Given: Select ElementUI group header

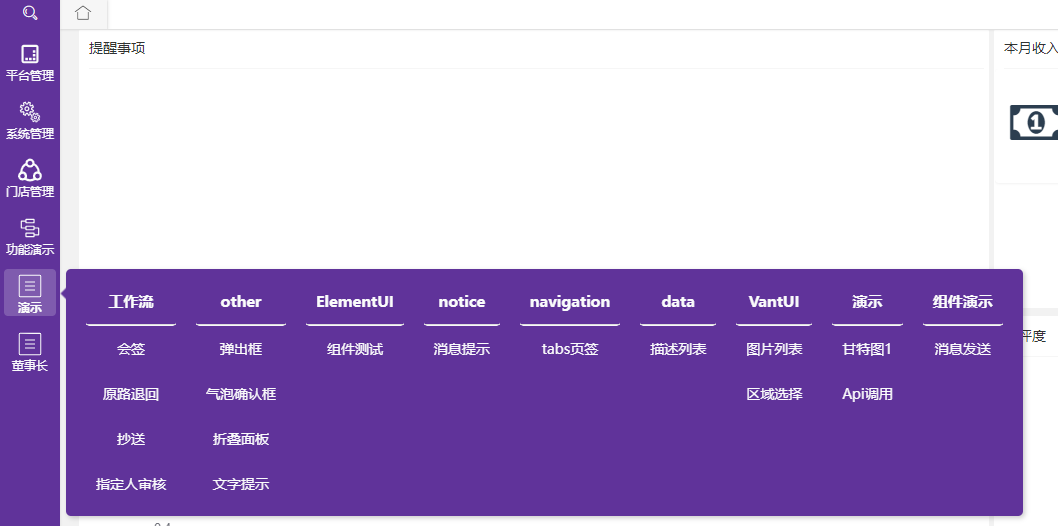Looking at the screenshot, I should point(355,302).
